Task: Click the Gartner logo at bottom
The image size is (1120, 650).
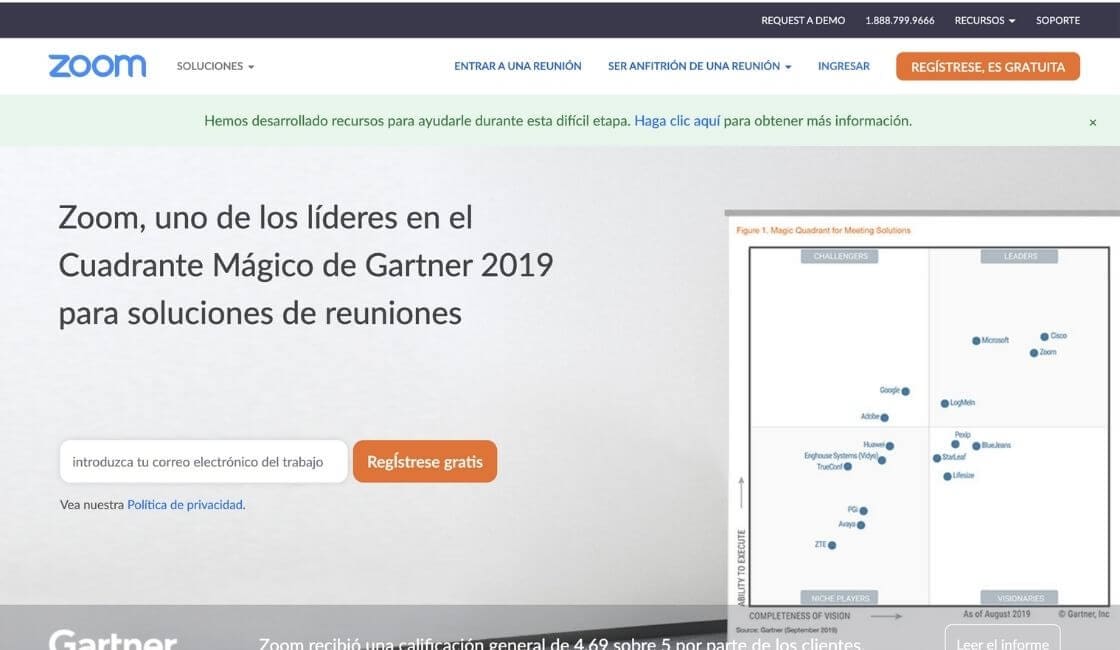Action: coord(113,639)
